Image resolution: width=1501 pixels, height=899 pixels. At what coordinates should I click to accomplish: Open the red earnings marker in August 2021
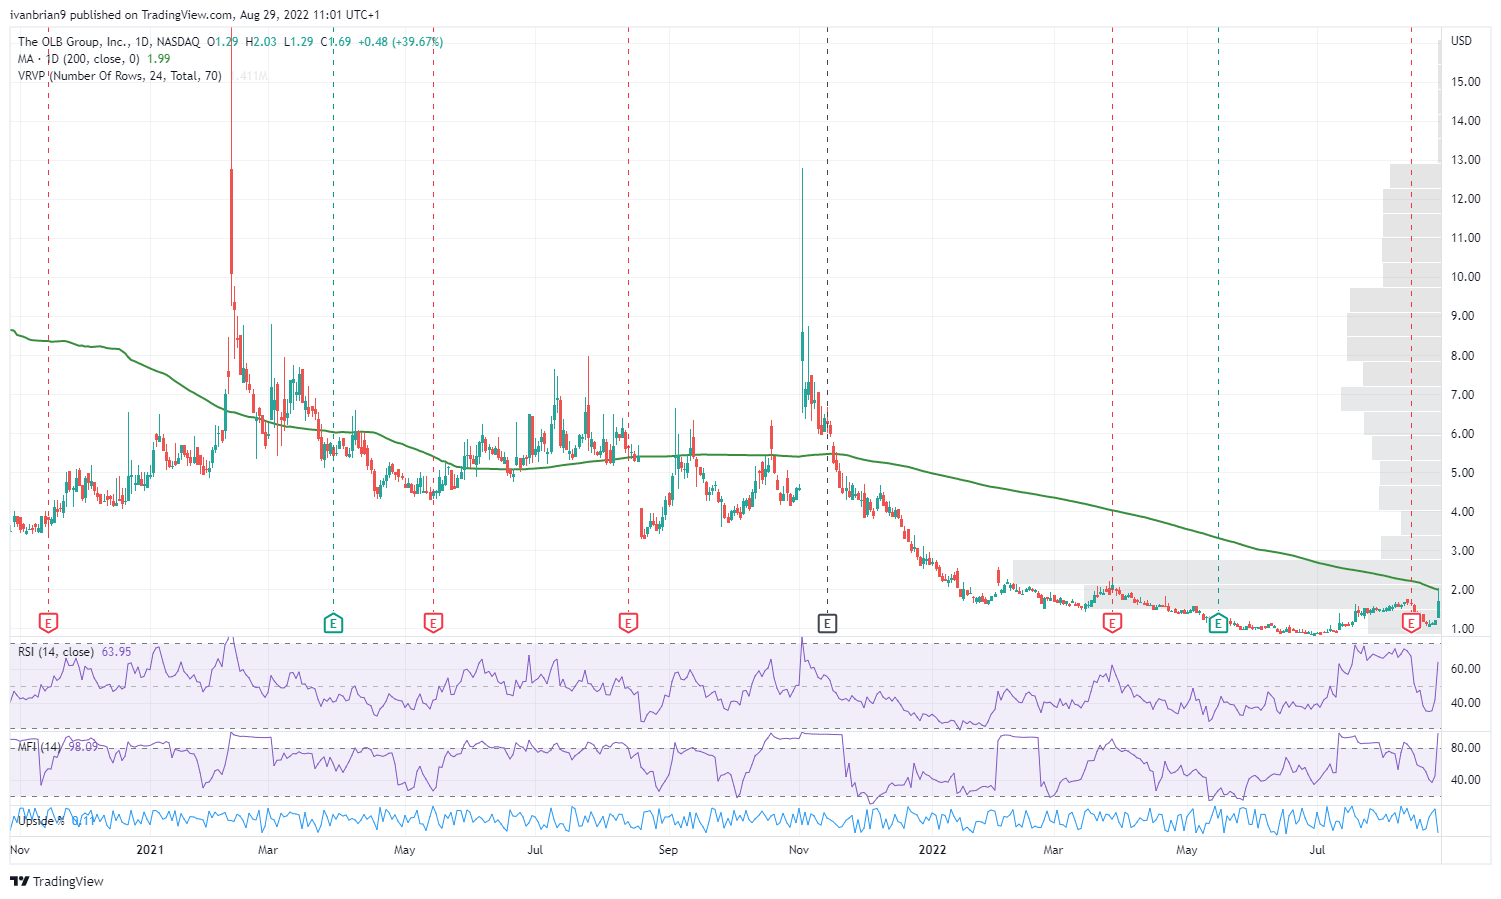(628, 623)
